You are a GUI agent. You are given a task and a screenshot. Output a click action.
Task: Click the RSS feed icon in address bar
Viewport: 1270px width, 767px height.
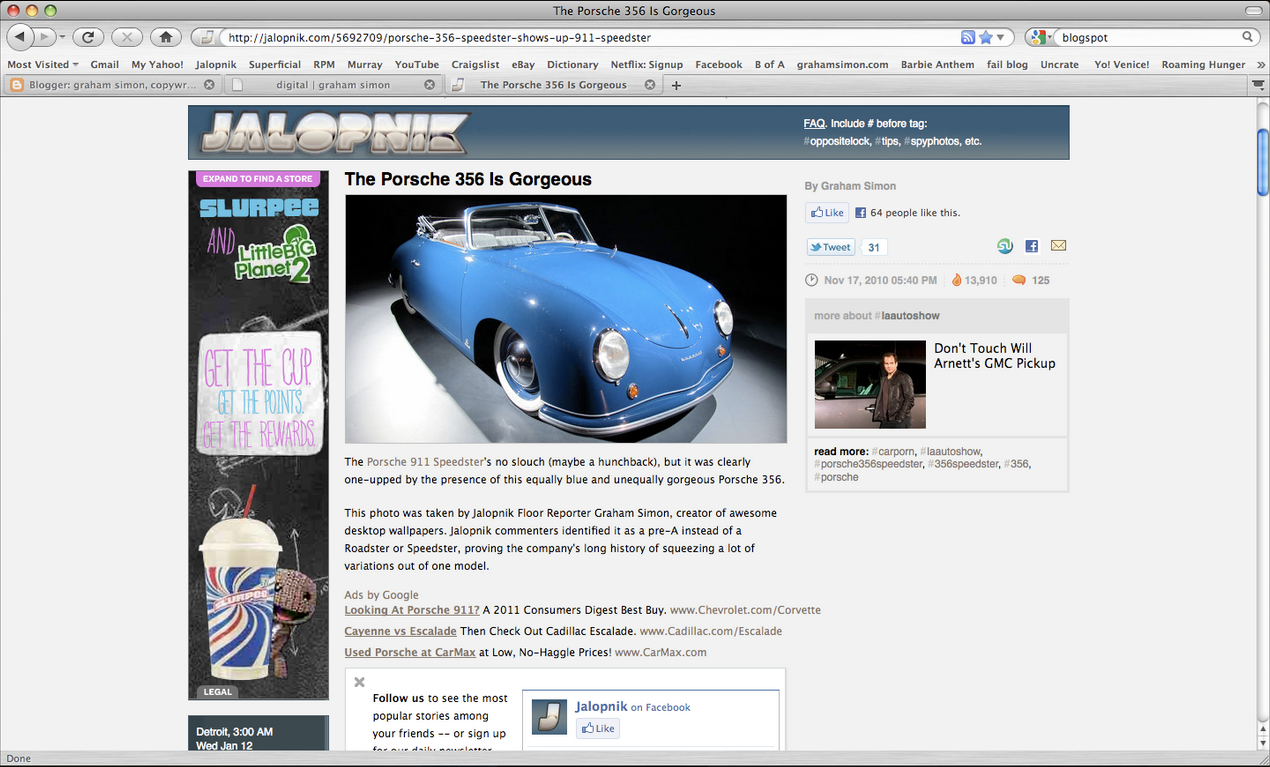(967, 36)
